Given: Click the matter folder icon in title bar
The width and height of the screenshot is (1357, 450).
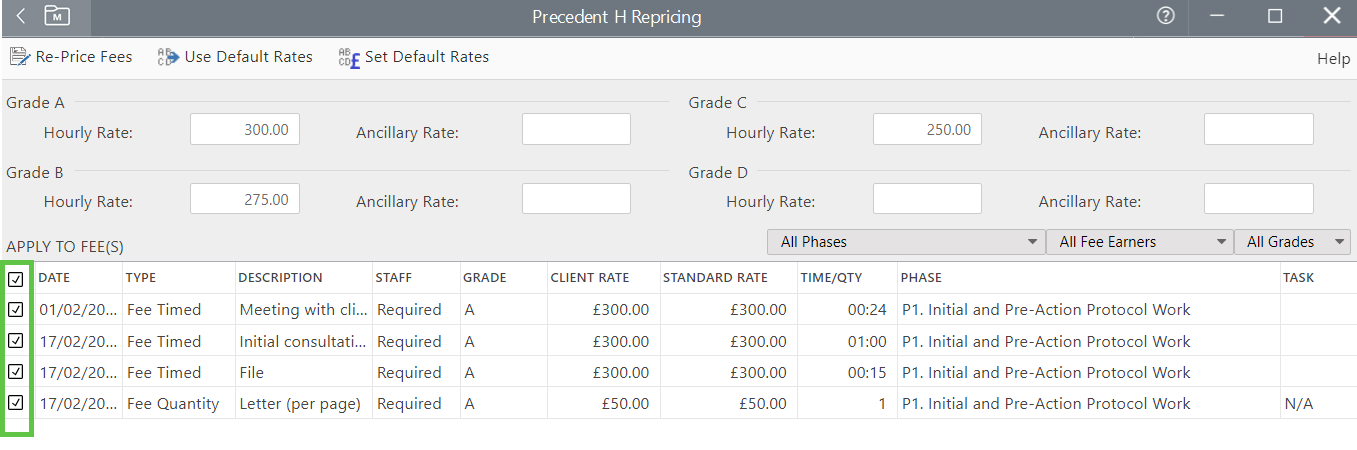Looking at the screenshot, I should (57, 16).
